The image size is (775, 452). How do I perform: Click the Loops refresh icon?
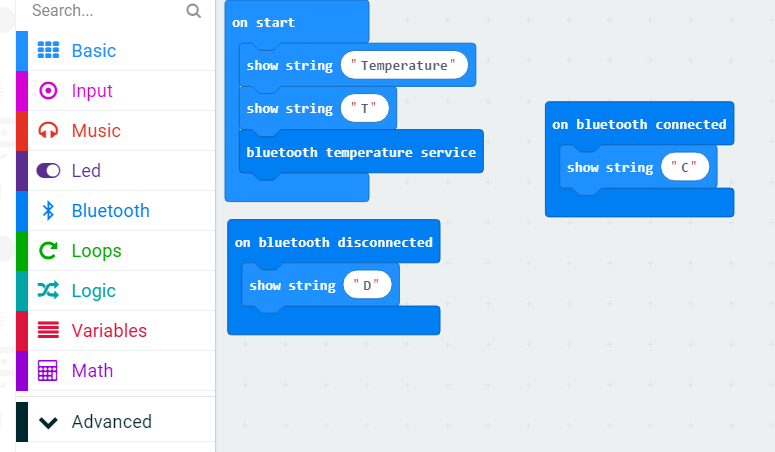(x=48, y=251)
